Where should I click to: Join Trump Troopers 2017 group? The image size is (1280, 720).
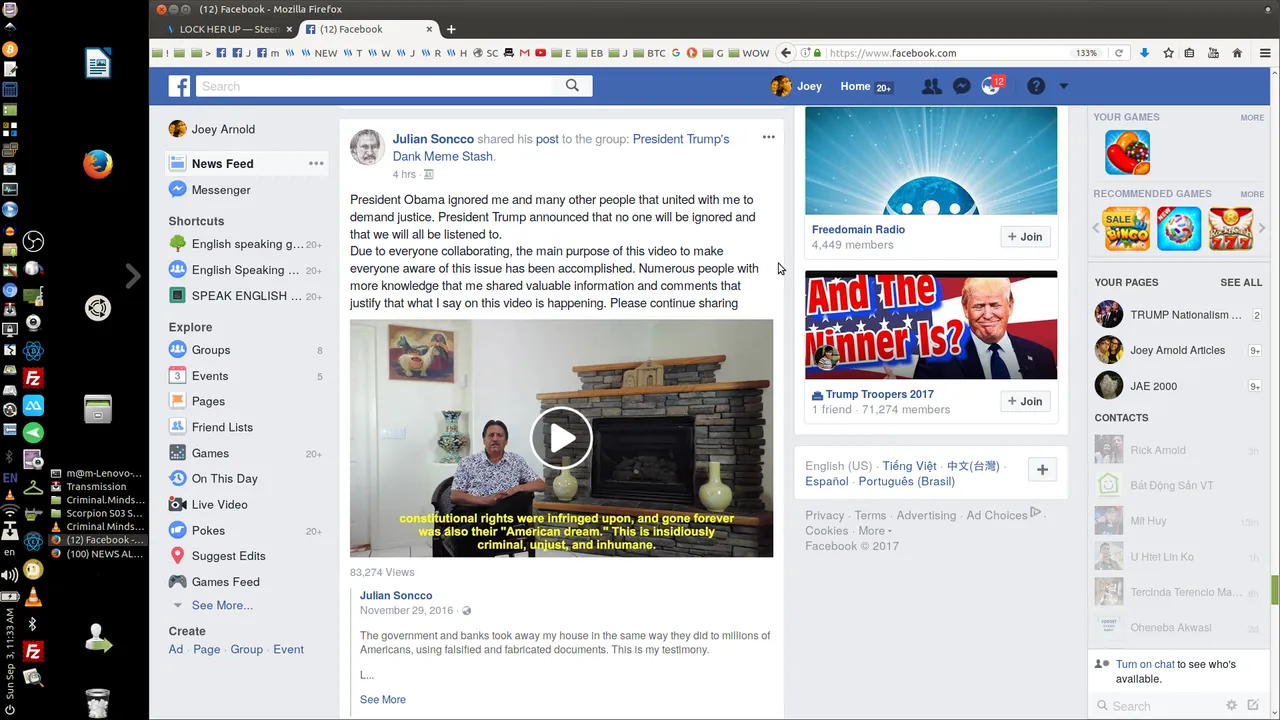pos(1025,401)
